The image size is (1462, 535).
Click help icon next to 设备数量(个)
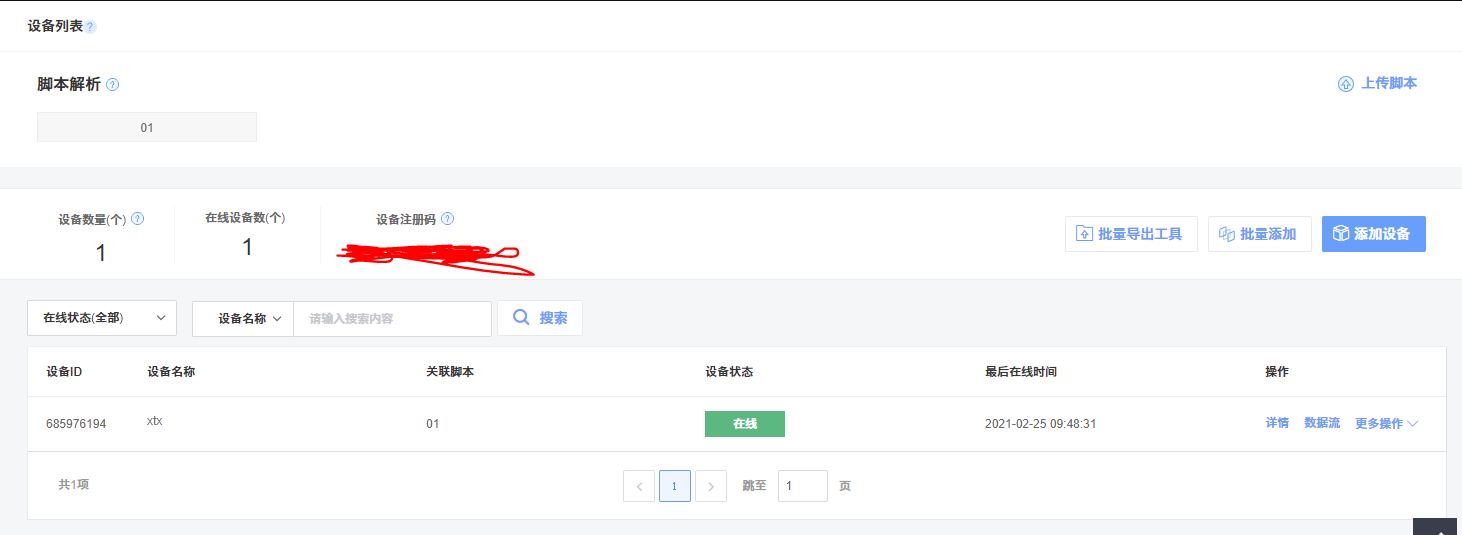point(138,218)
